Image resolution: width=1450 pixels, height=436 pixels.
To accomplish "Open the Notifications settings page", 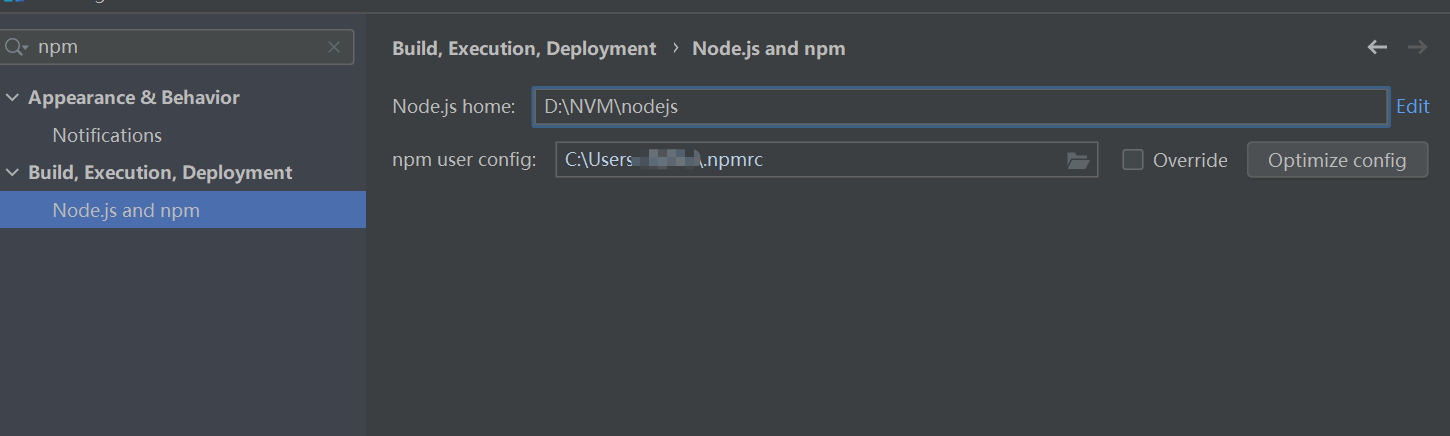I will (x=107, y=135).
